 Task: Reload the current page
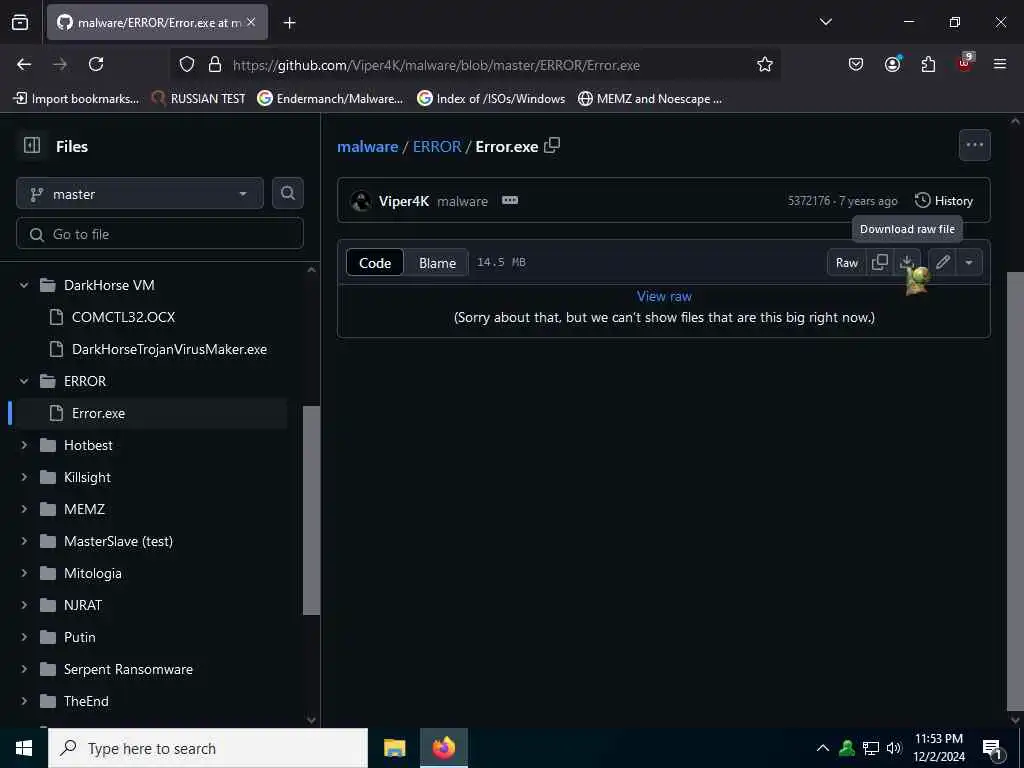(96, 64)
